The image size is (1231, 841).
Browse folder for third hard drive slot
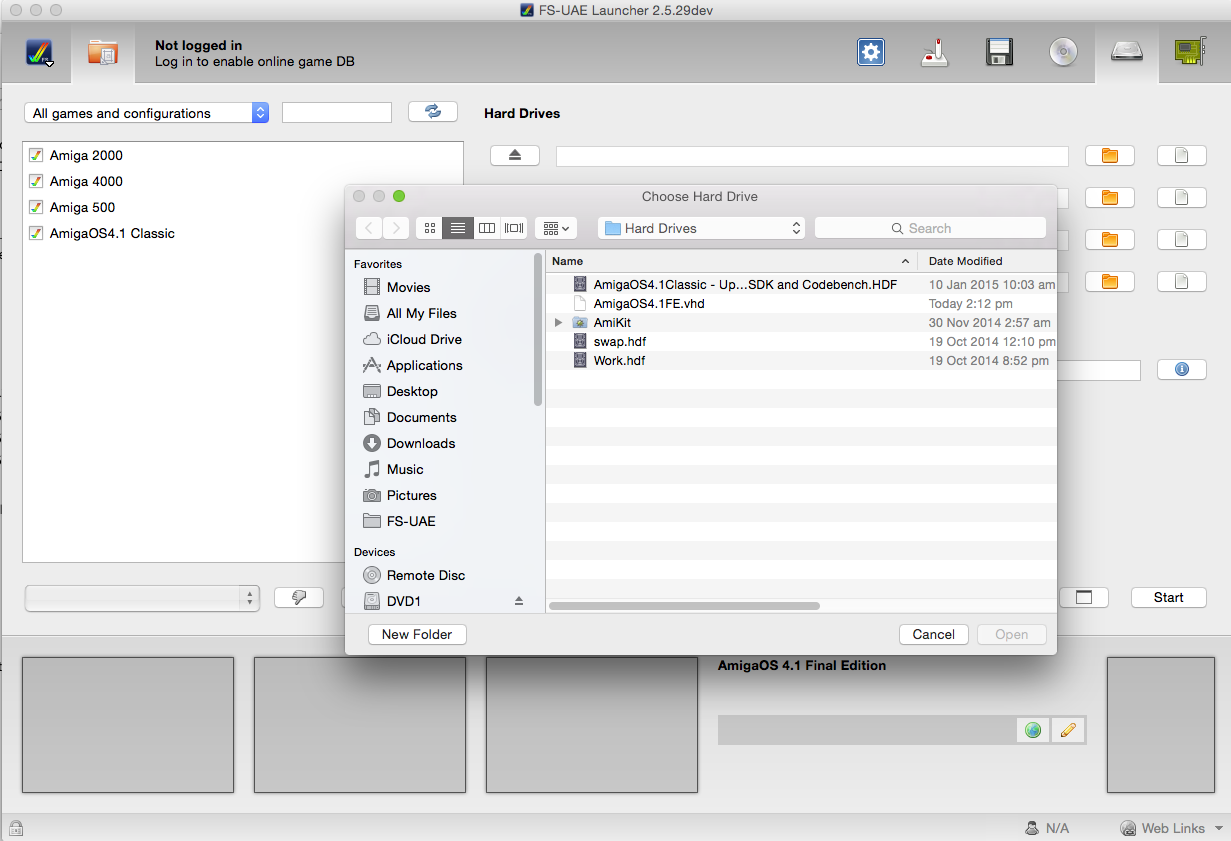[1109, 240]
